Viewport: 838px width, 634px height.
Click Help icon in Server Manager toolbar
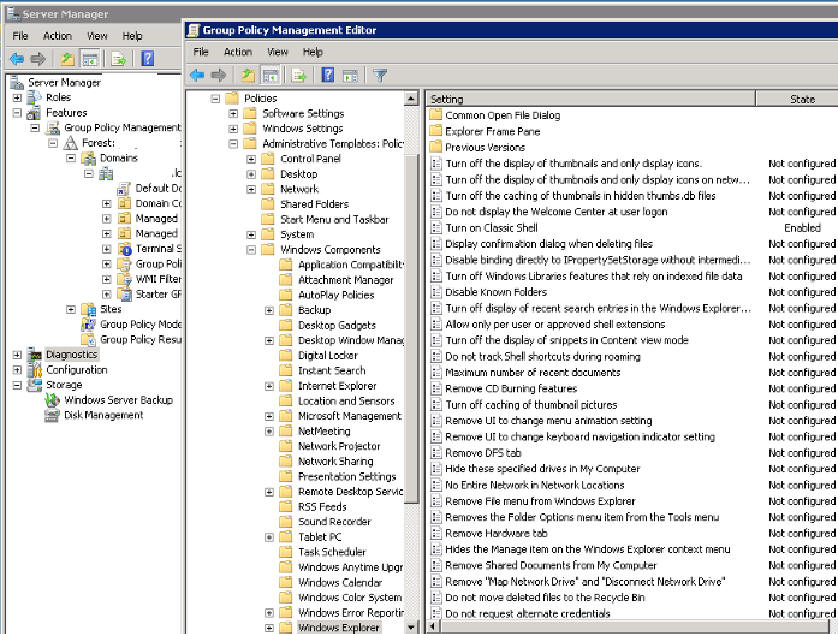coord(148,58)
